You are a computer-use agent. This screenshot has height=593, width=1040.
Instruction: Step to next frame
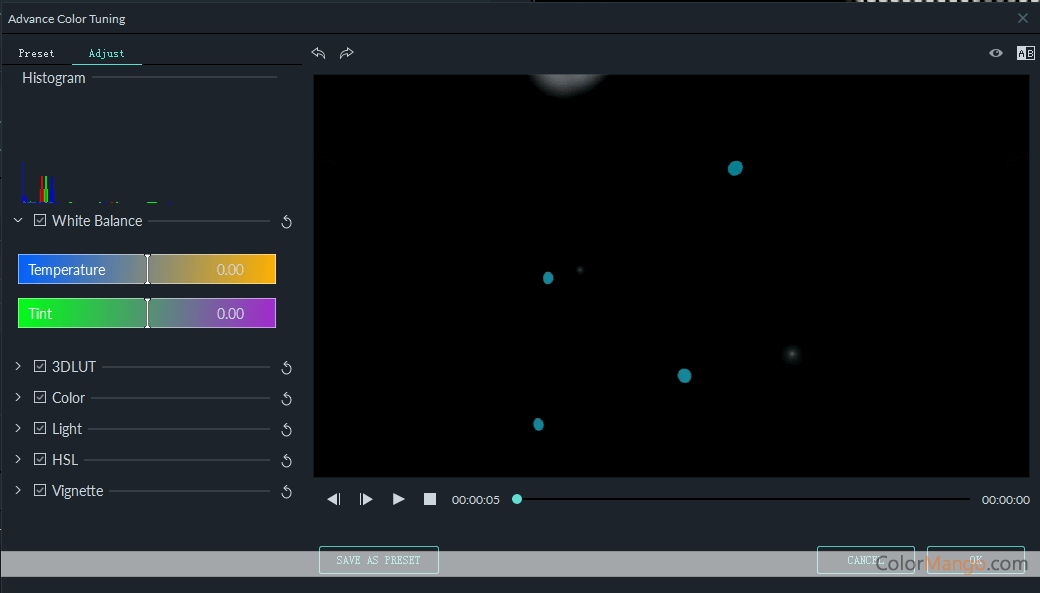pos(366,499)
